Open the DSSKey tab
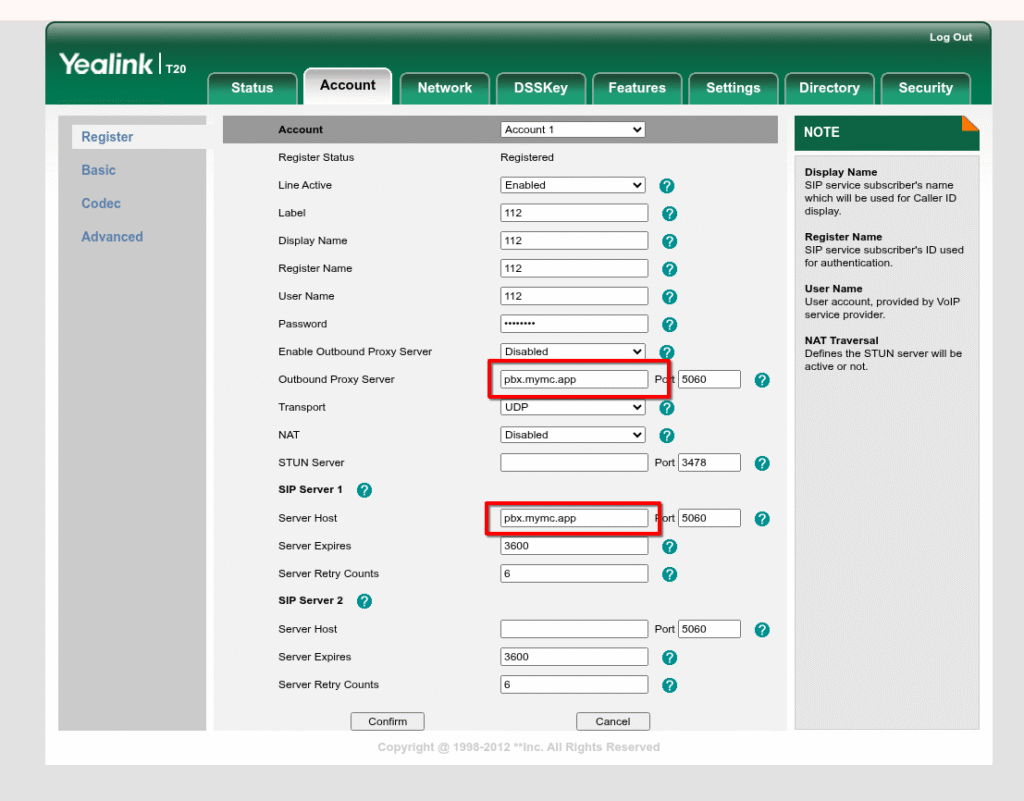Screen dimensions: 1024x801 (540, 88)
